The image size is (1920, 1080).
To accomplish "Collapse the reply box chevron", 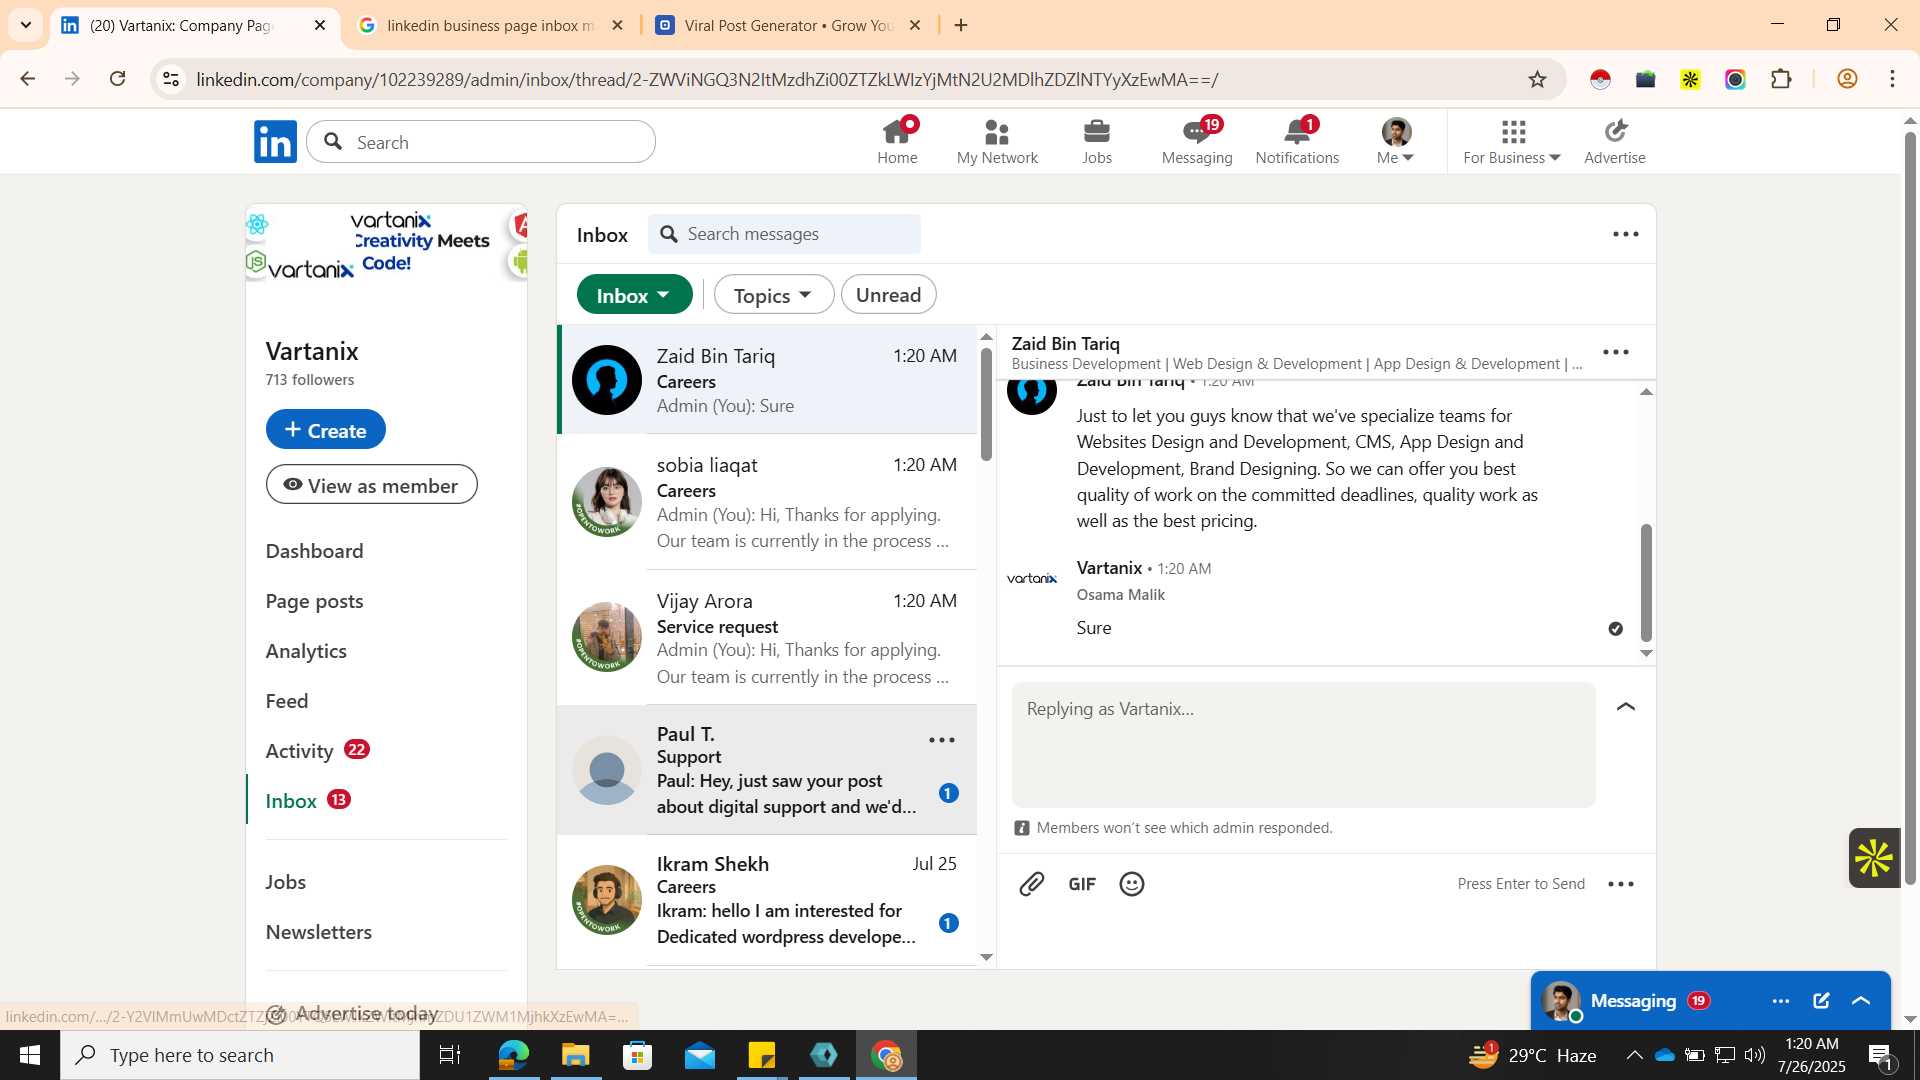I will click(1626, 708).
